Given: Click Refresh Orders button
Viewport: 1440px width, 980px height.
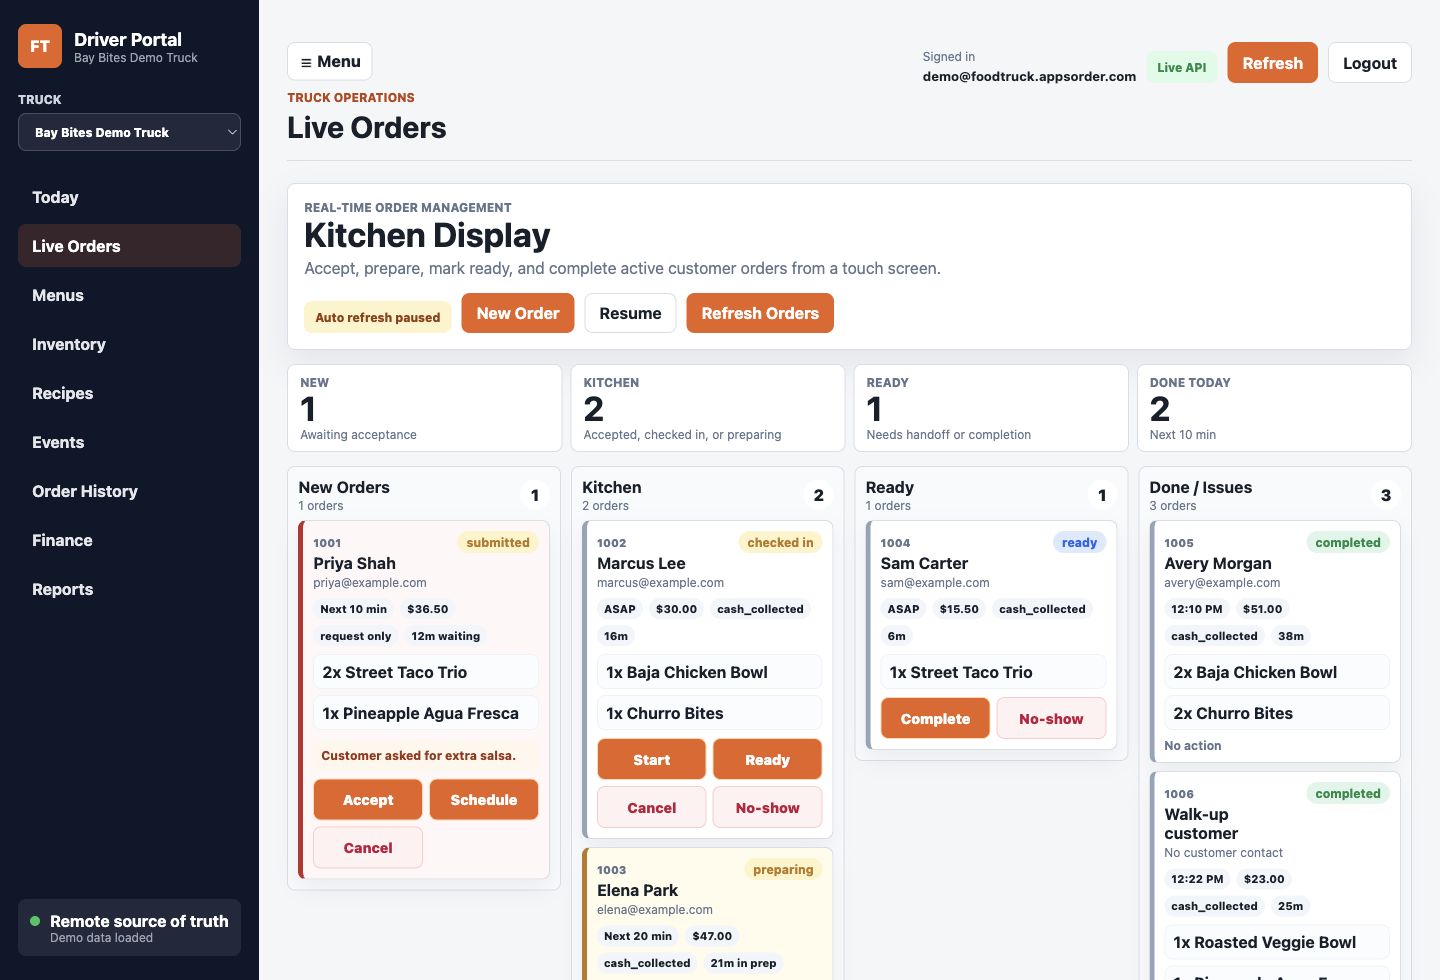Looking at the screenshot, I should click(760, 313).
